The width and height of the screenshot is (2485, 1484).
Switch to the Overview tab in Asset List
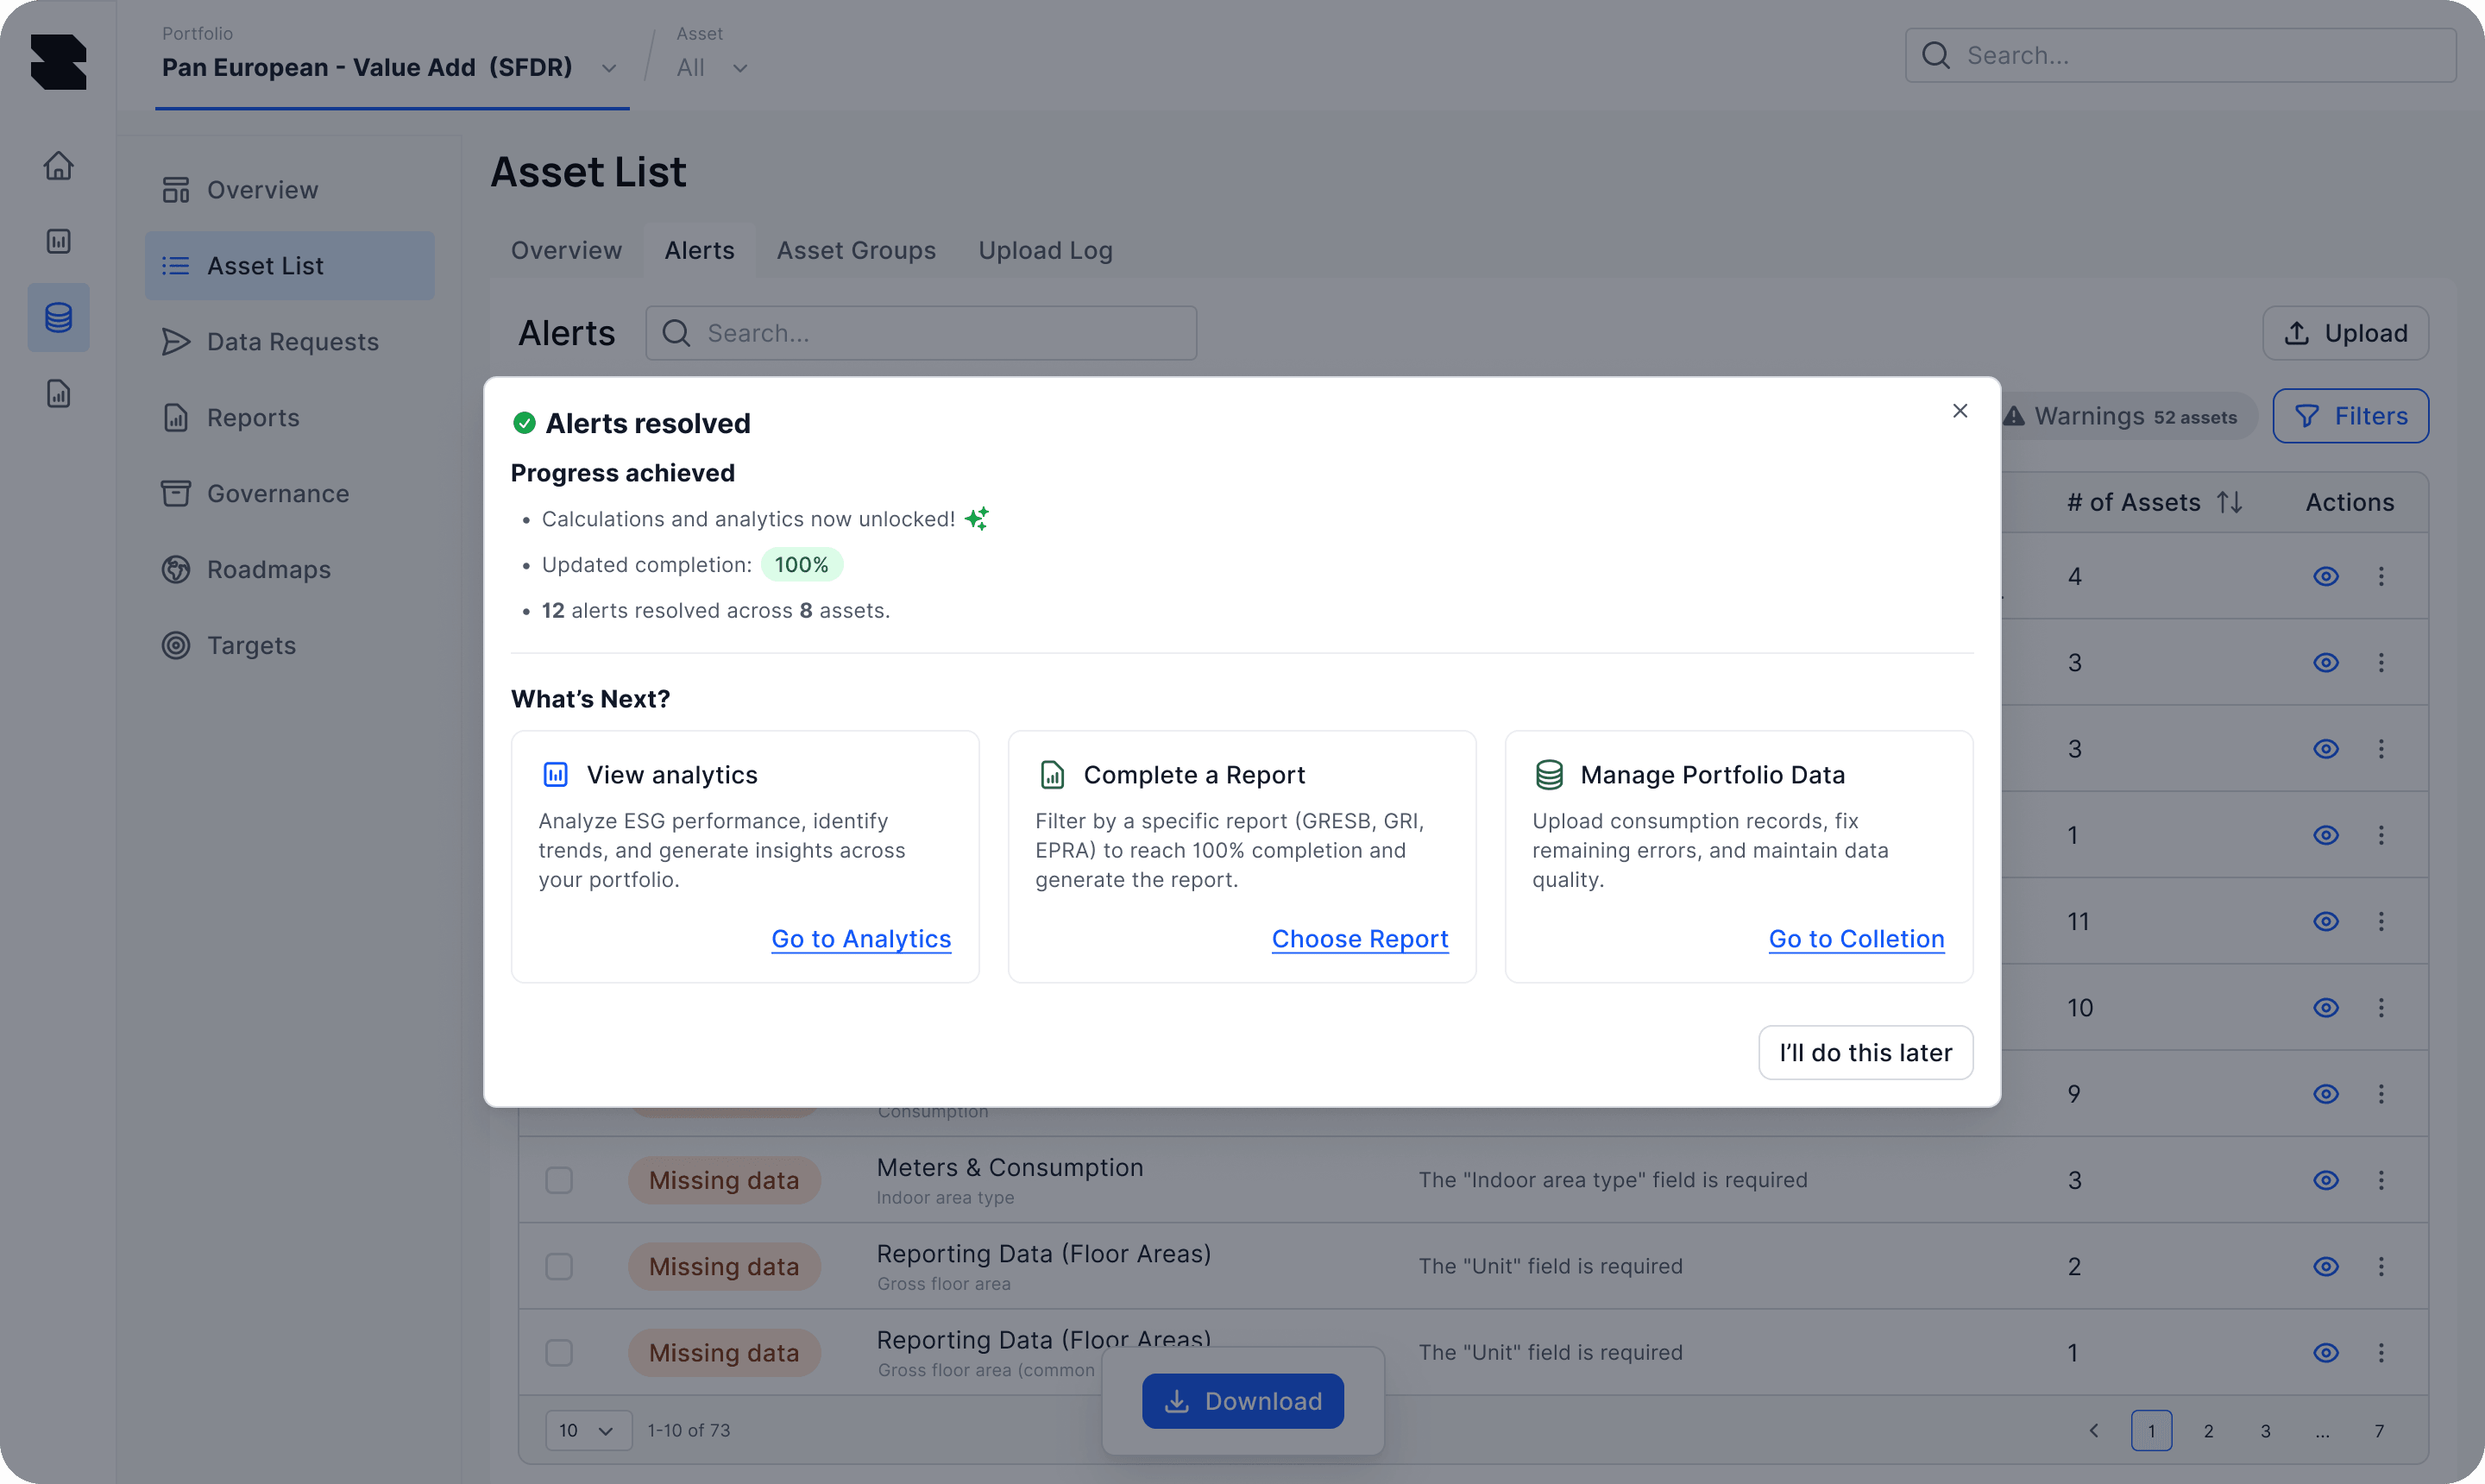pyautogui.click(x=566, y=250)
